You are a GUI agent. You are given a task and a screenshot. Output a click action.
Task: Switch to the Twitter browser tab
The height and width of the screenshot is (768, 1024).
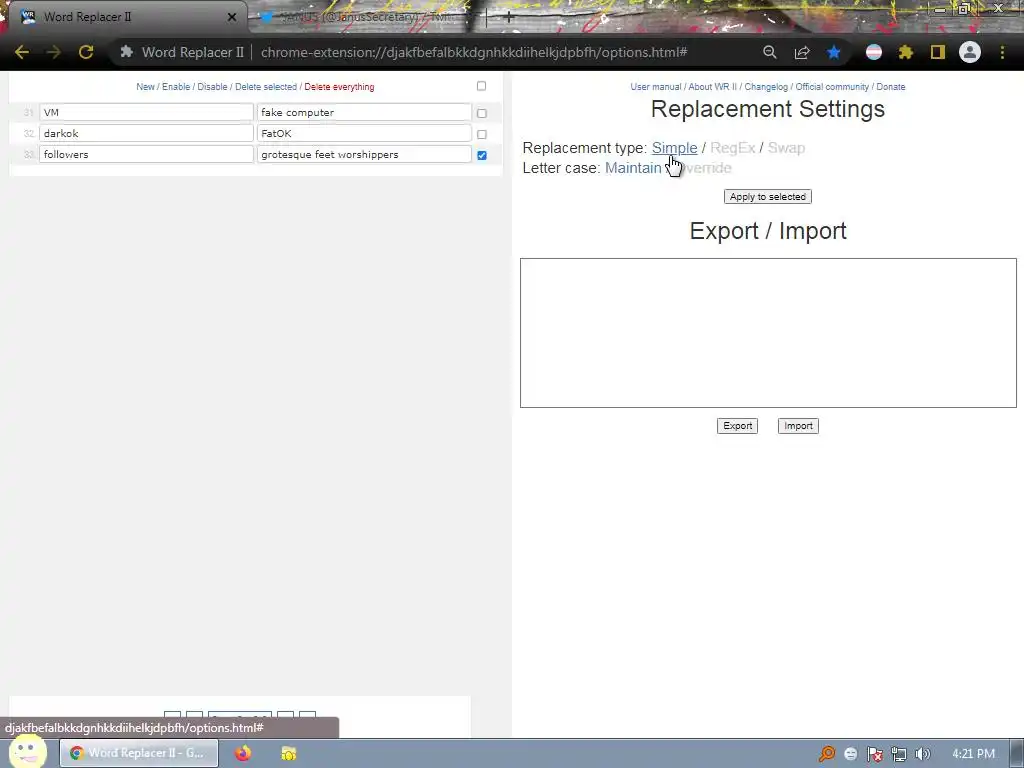[x=366, y=17]
